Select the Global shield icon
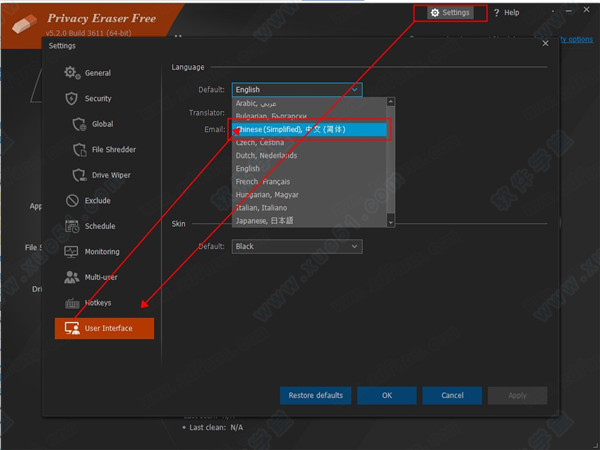Image resolution: width=600 pixels, height=450 pixels. (81, 124)
